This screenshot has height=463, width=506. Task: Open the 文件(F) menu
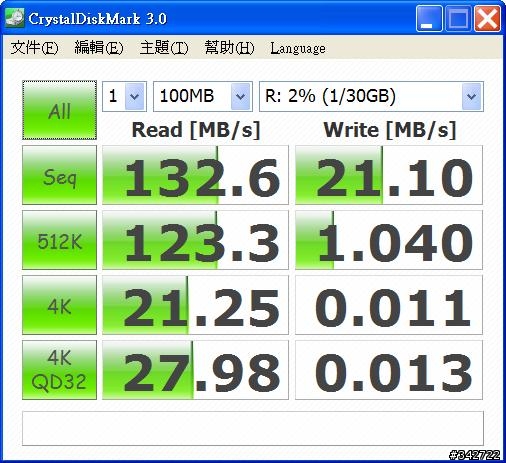(x=34, y=48)
